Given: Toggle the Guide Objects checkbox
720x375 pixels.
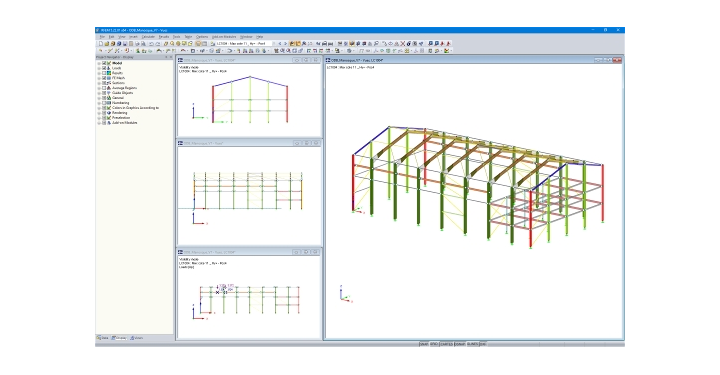Looking at the screenshot, I should (x=104, y=93).
